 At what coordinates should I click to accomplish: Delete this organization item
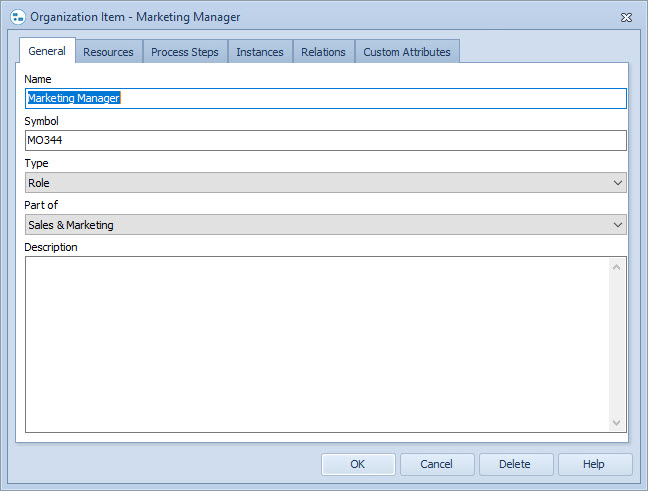pos(515,464)
